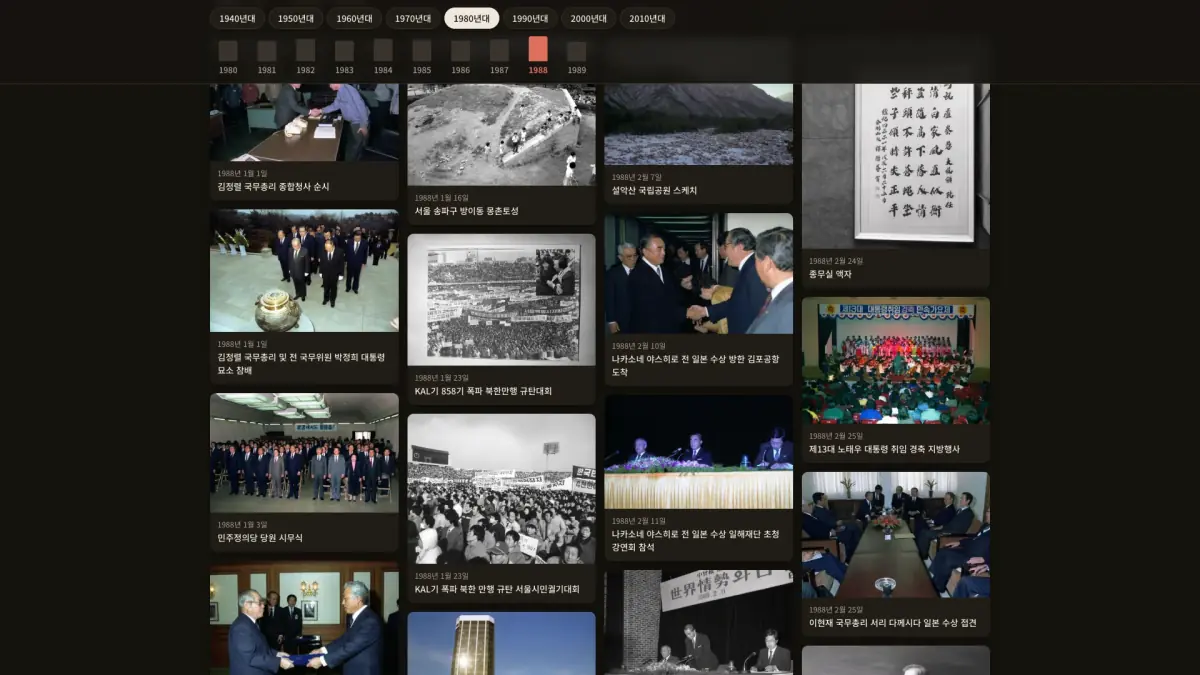The image size is (1200, 675).
Task: Pick year 1986 on the timeline
Action: coord(460,57)
